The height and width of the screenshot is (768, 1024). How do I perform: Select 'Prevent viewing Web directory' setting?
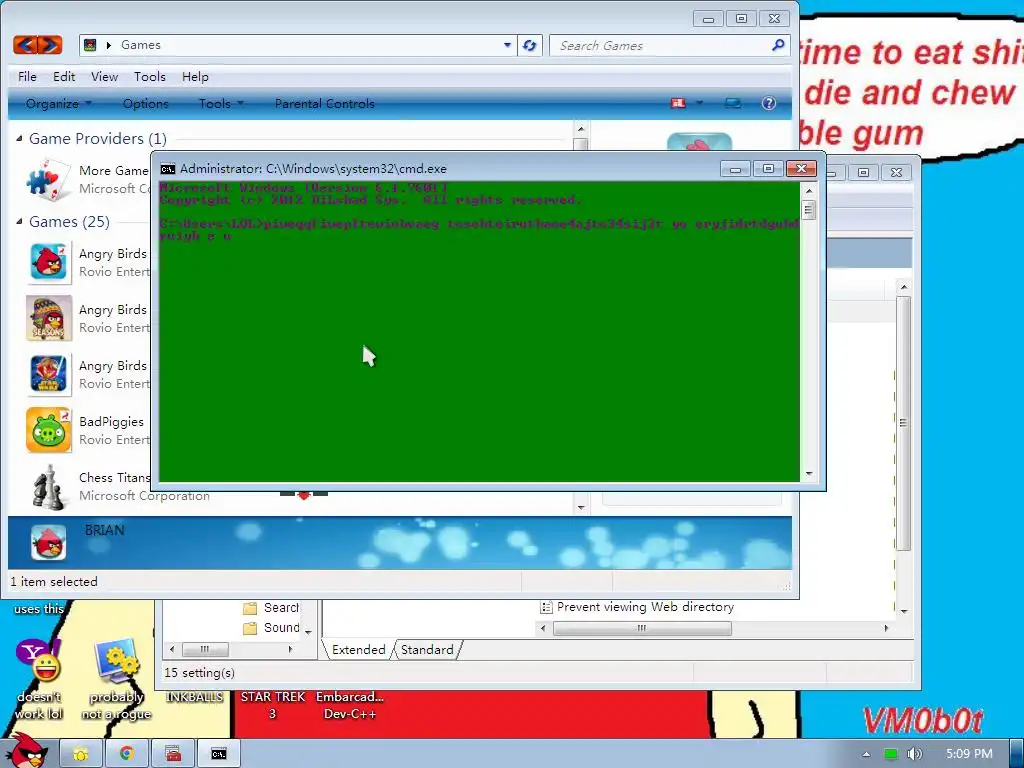point(637,607)
